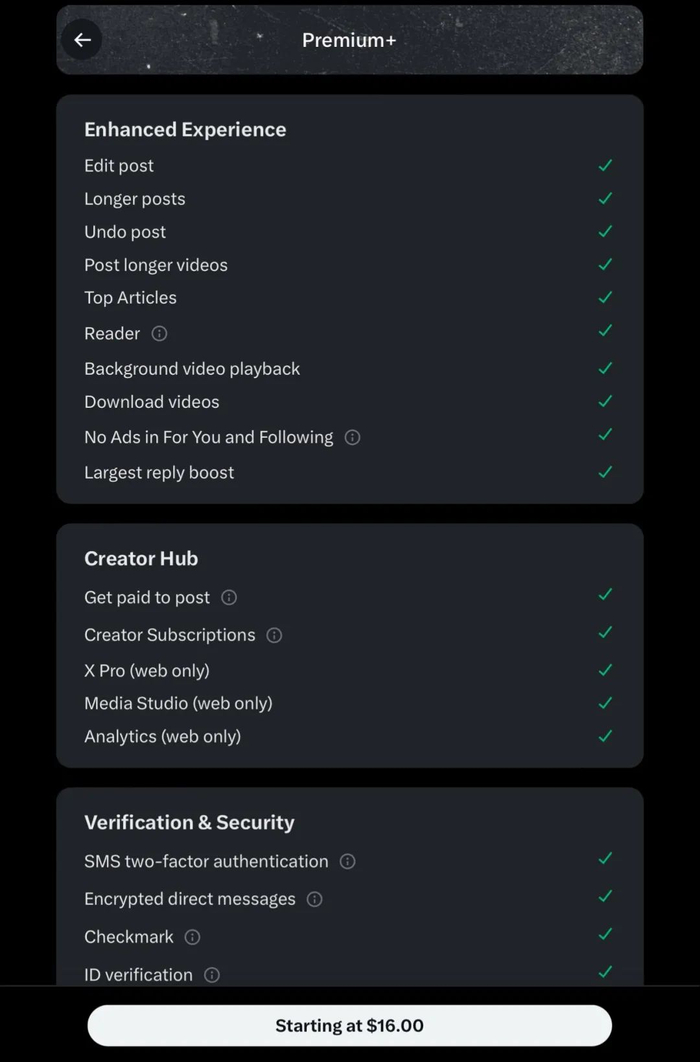Viewport: 700px width, 1062px height.
Task: Go back using the arrow icon
Action: coord(82,40)
